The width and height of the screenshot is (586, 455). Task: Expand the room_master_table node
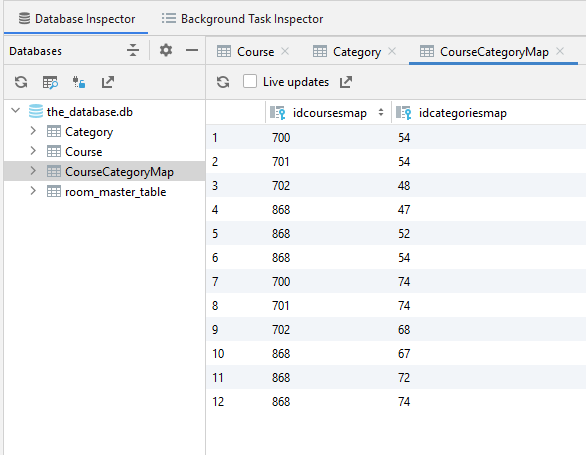[33, 191]
